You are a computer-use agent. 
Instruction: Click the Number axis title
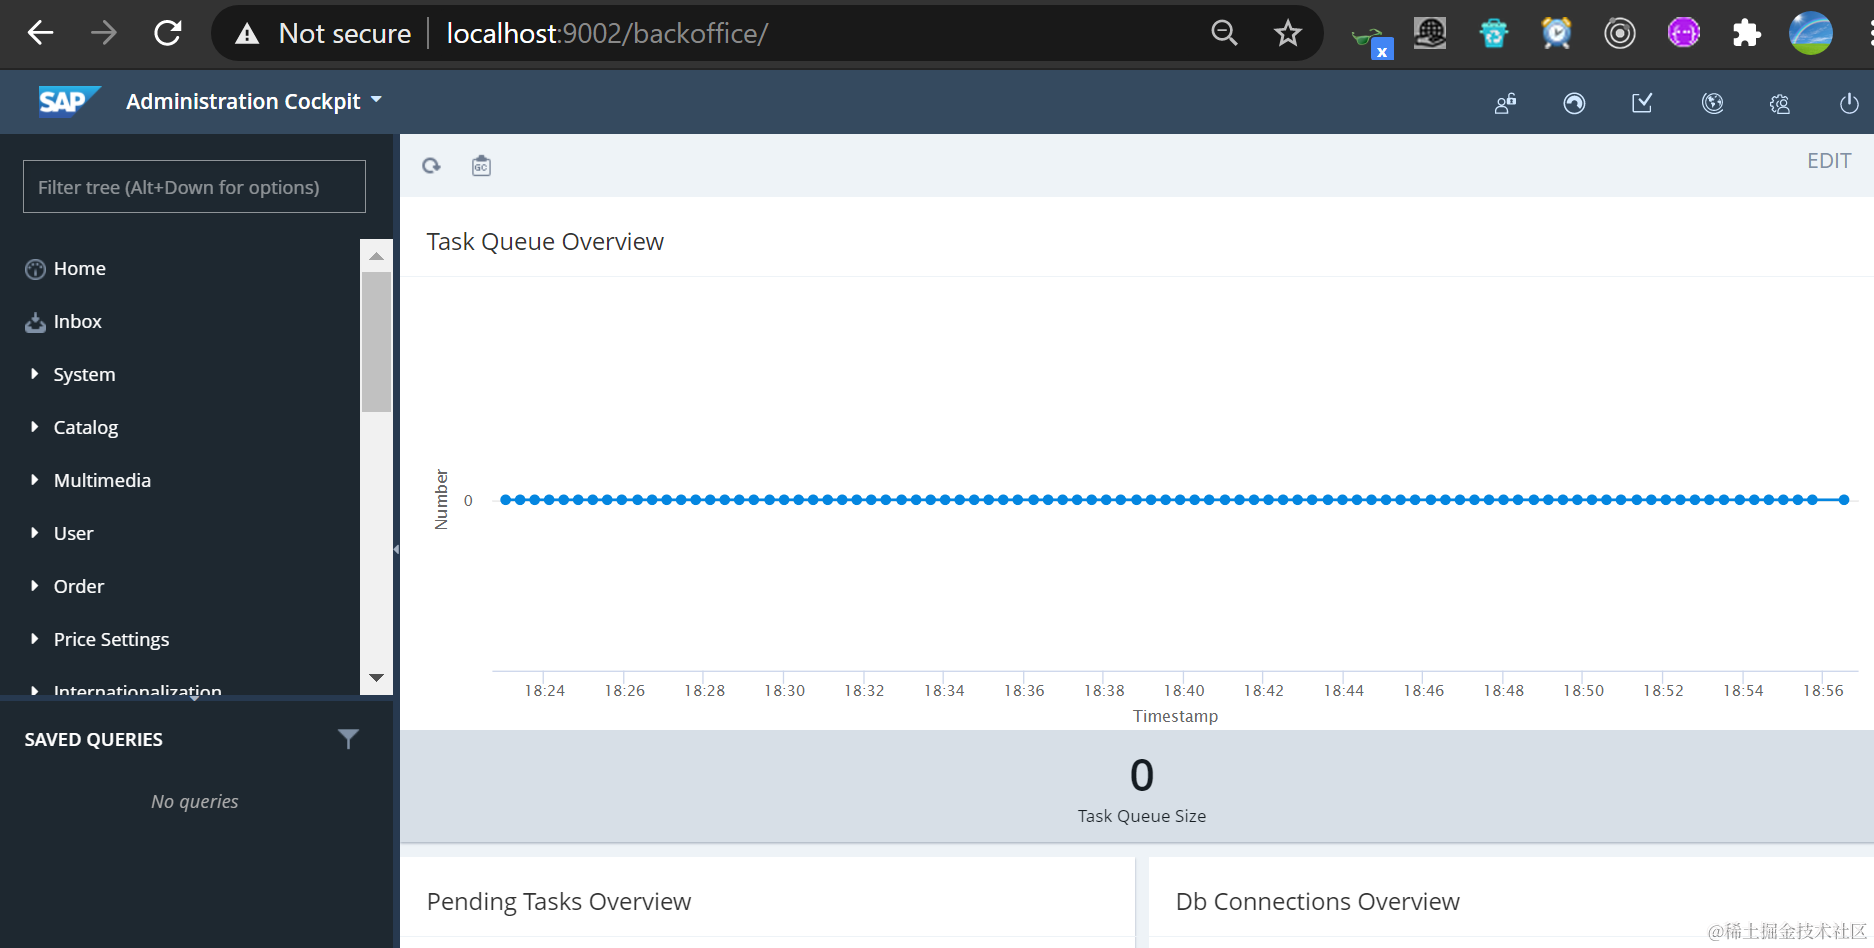coord(441,499)
